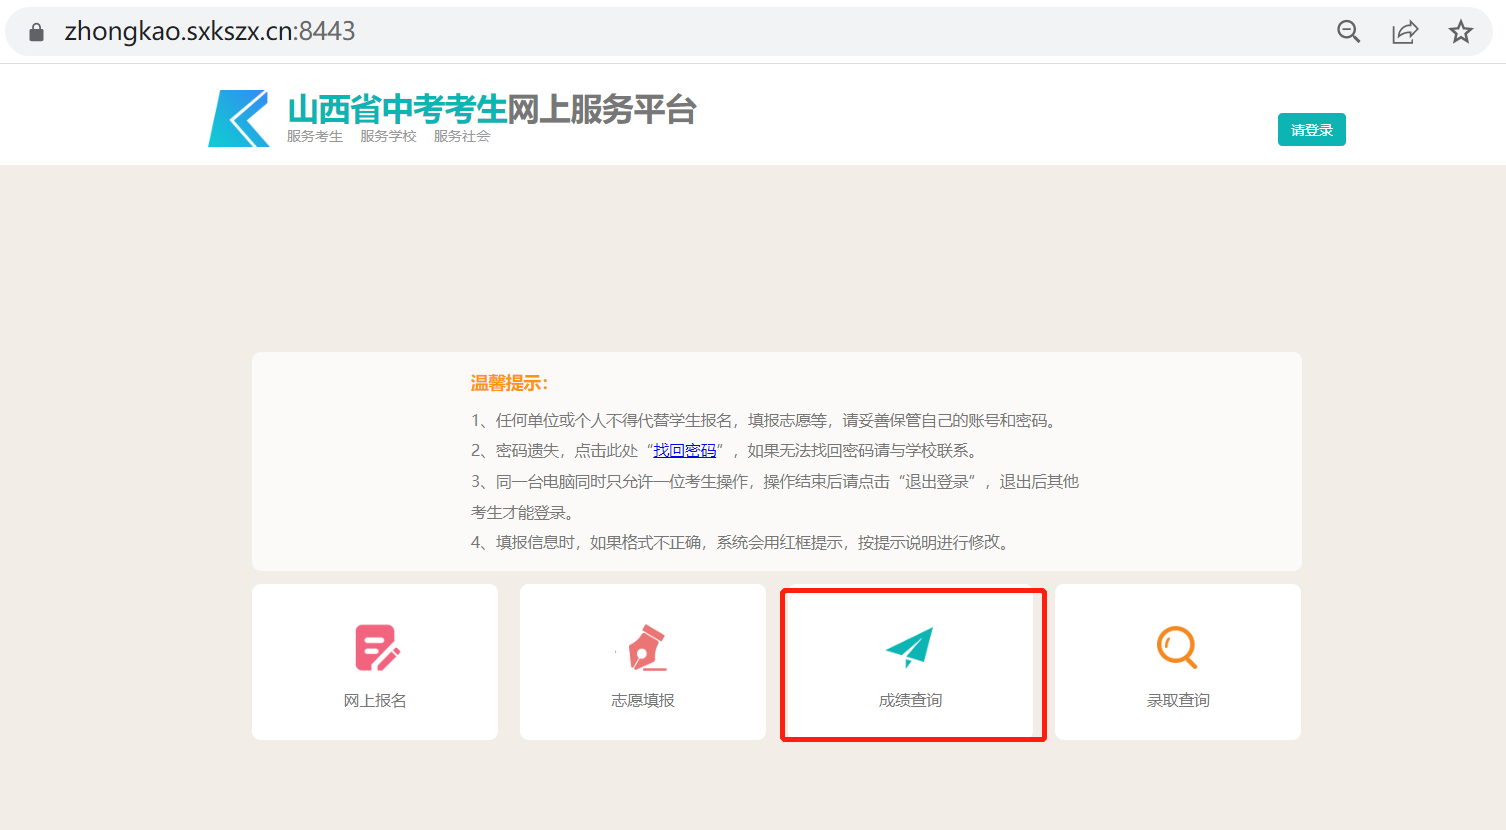Bookmark this page with the star icon
The width and height of the screenshot is (1506, 830).
1460,32
